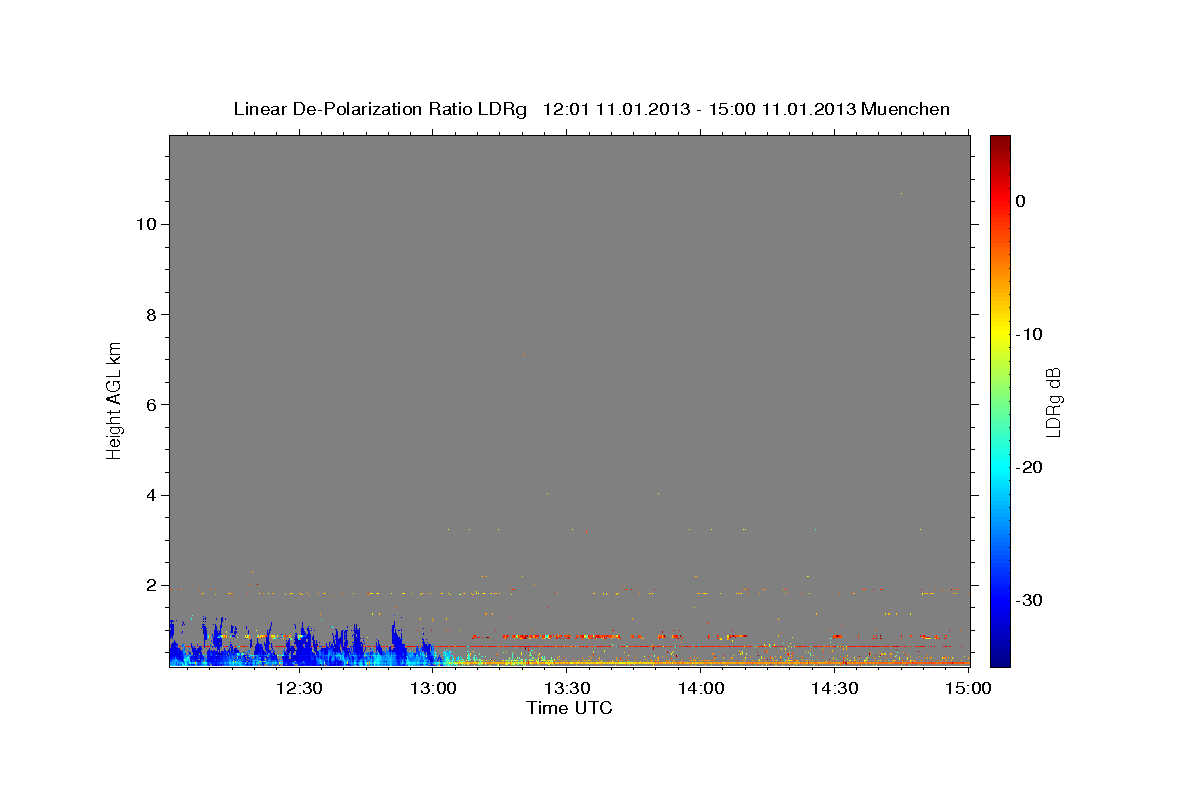
Task: Click the height tick label 8
Action: (153, 315)
